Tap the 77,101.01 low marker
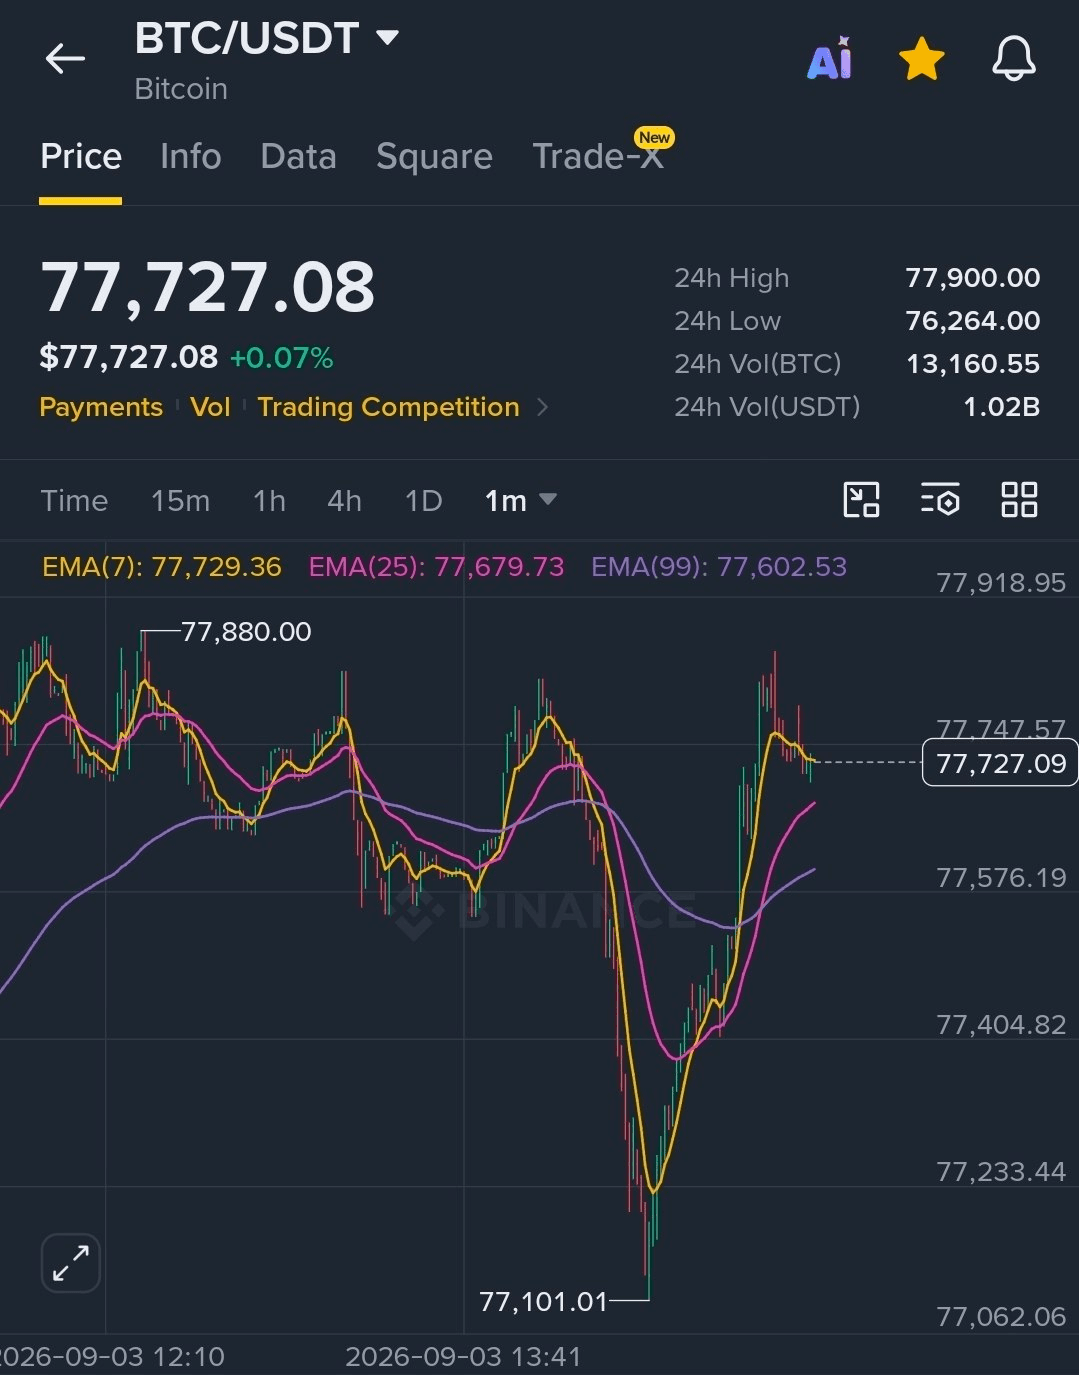Viewport: 1079px width, 1375px height. 543,1301
